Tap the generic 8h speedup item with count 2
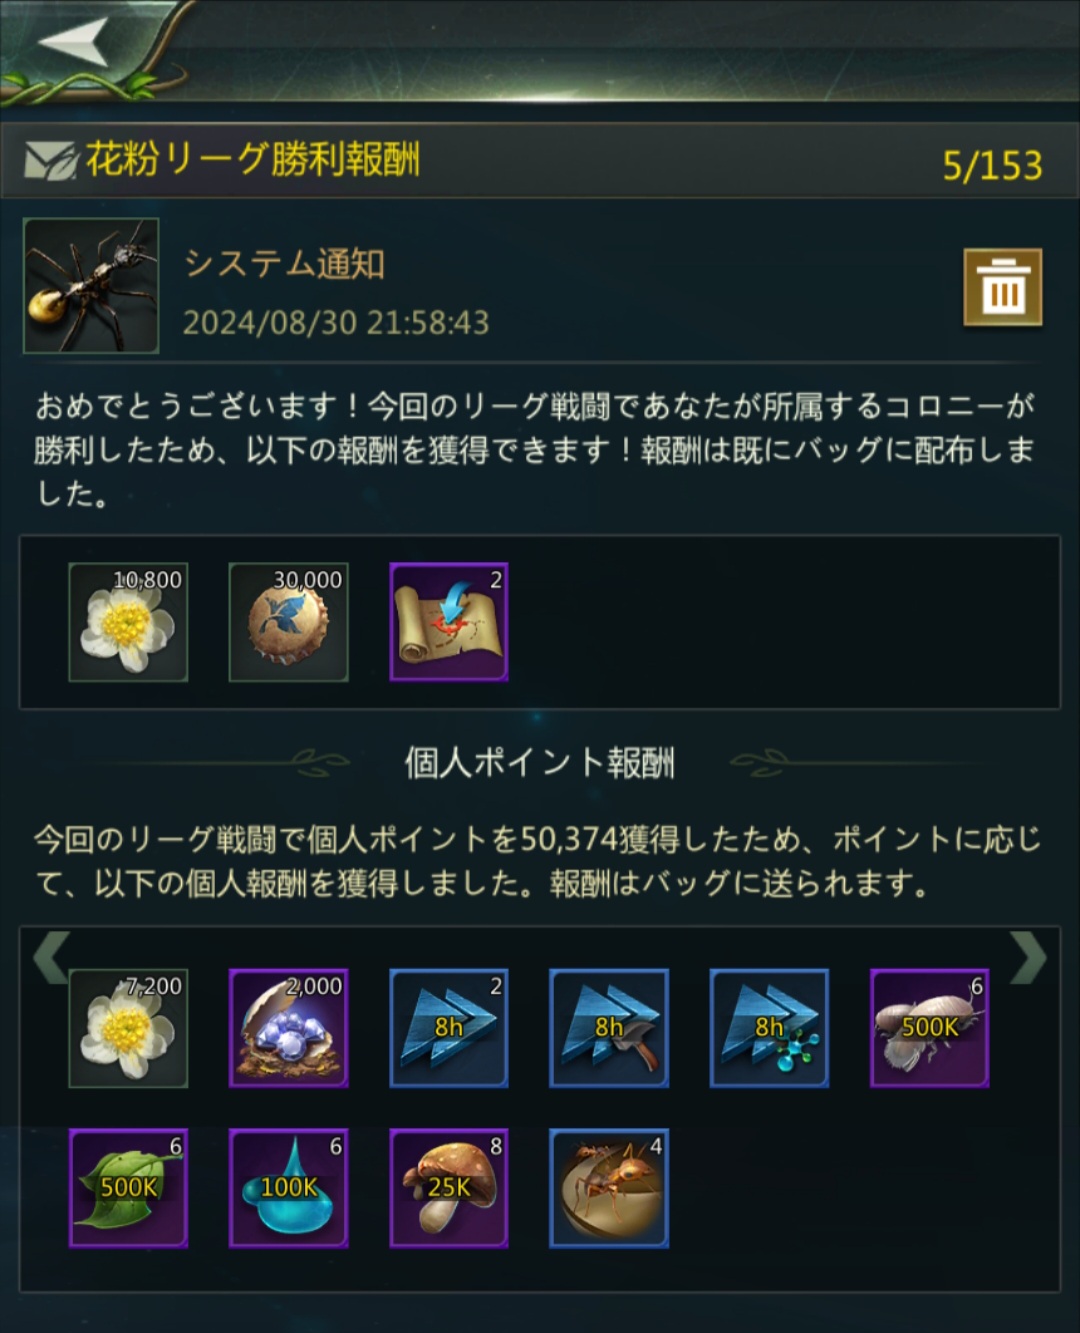The height and width of the screenshot is (1333, 1080). point(449,1028)
